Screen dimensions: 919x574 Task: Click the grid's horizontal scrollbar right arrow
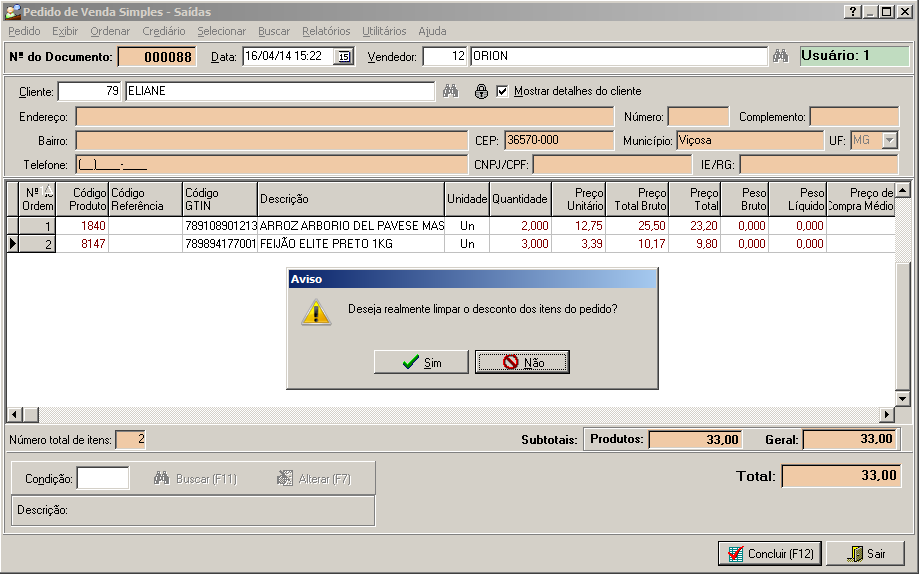(x=887, y=415)
